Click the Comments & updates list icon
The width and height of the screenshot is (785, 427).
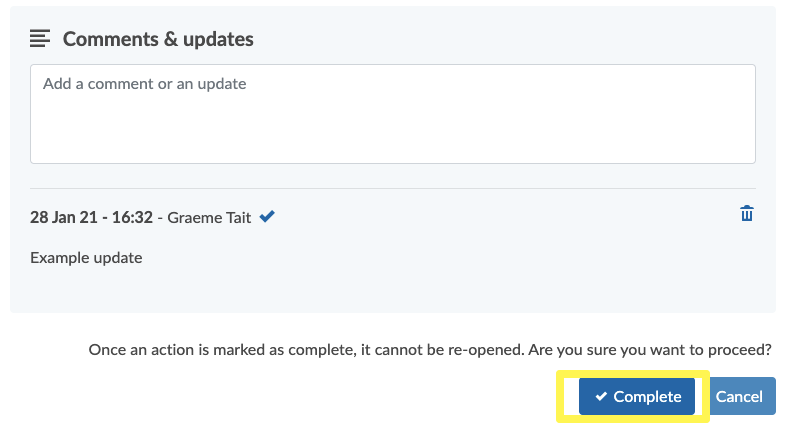(40, 38)
